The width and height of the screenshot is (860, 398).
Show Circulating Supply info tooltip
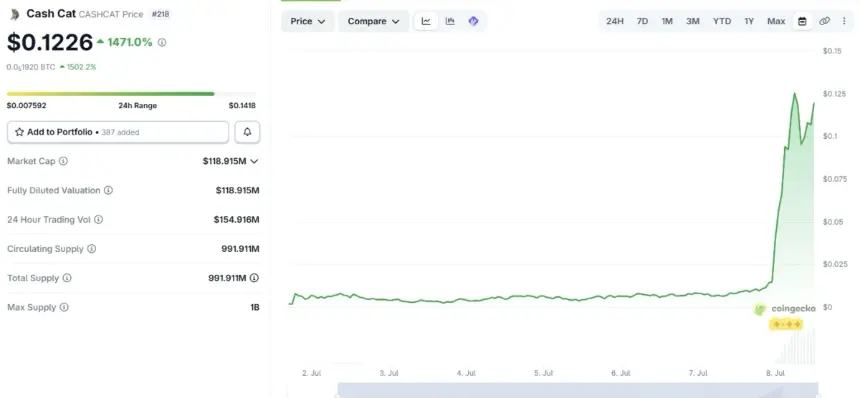coord(92,249)
